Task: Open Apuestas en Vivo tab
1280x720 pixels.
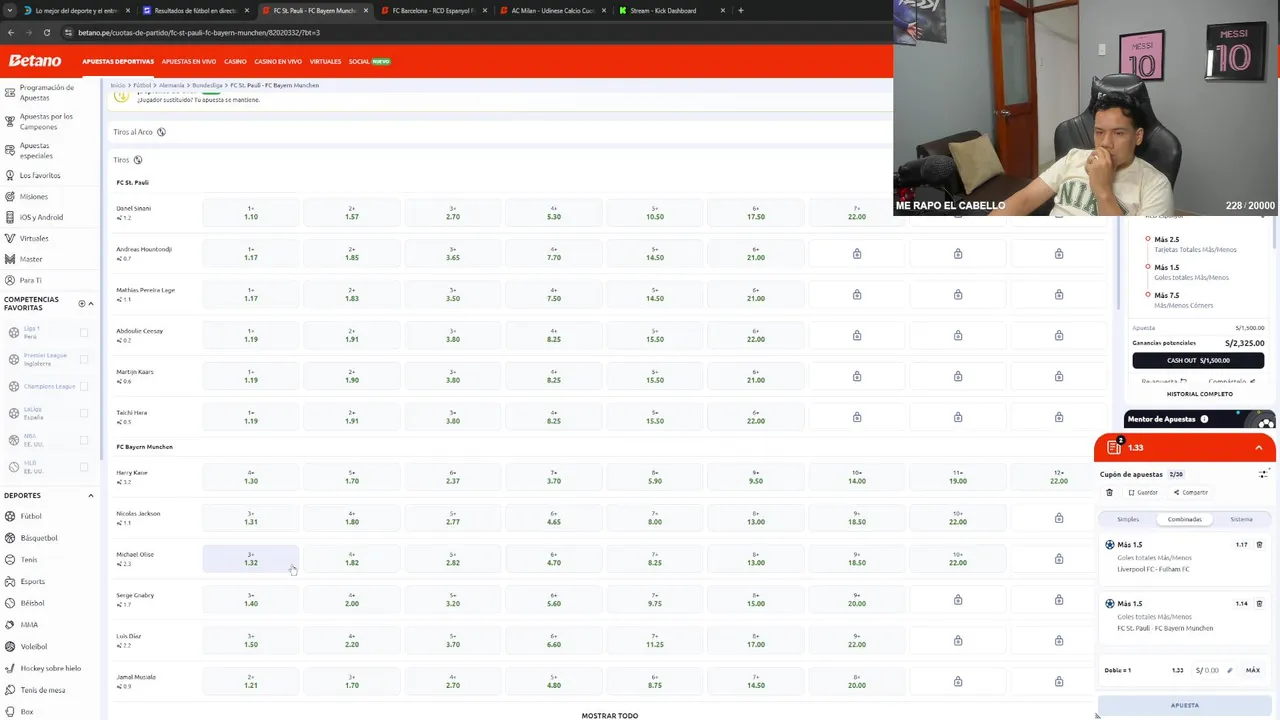Action: coord(189,61)
